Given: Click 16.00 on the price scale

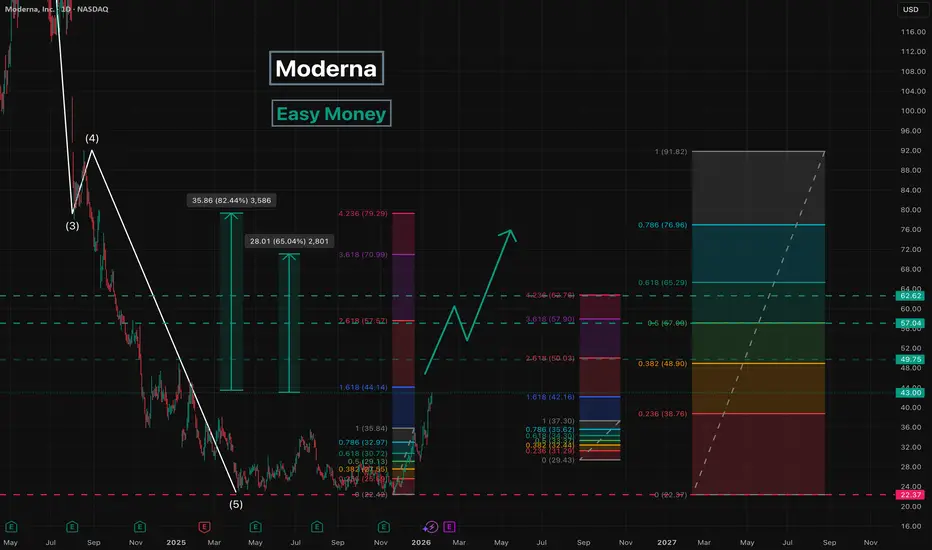Looking at the screenshot, I should click(913, 526).
